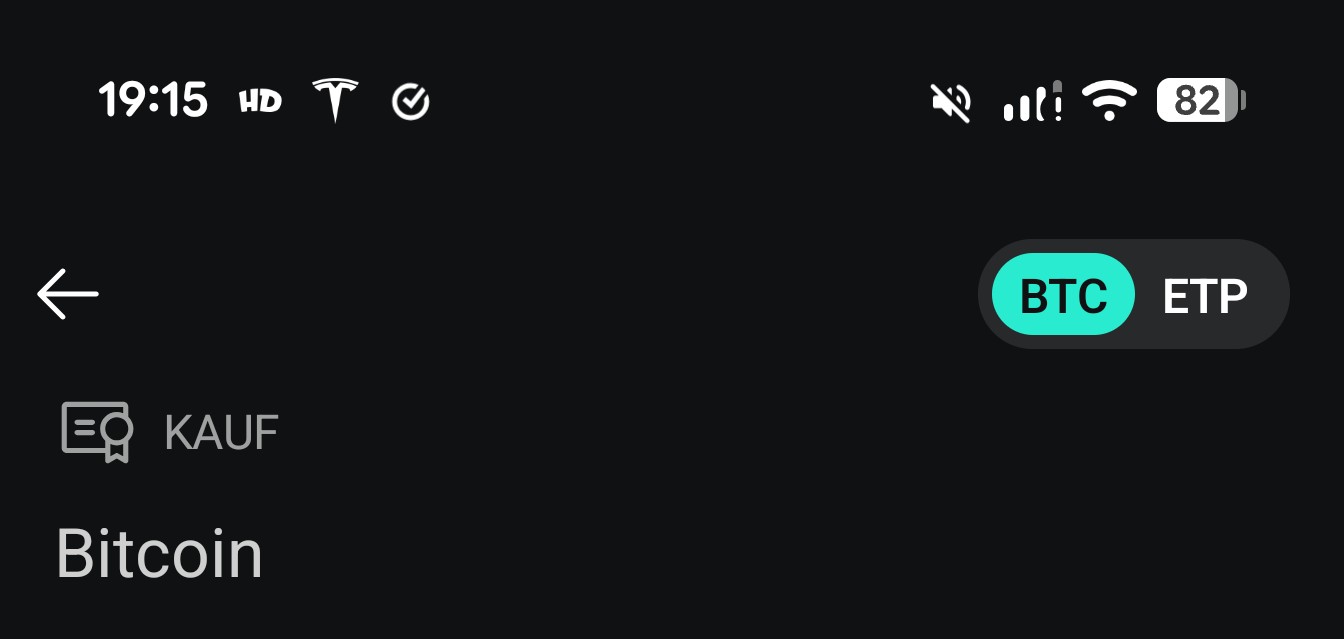
Task: Choose the BTC tab in pill switcher
Action: (1063, 295)
